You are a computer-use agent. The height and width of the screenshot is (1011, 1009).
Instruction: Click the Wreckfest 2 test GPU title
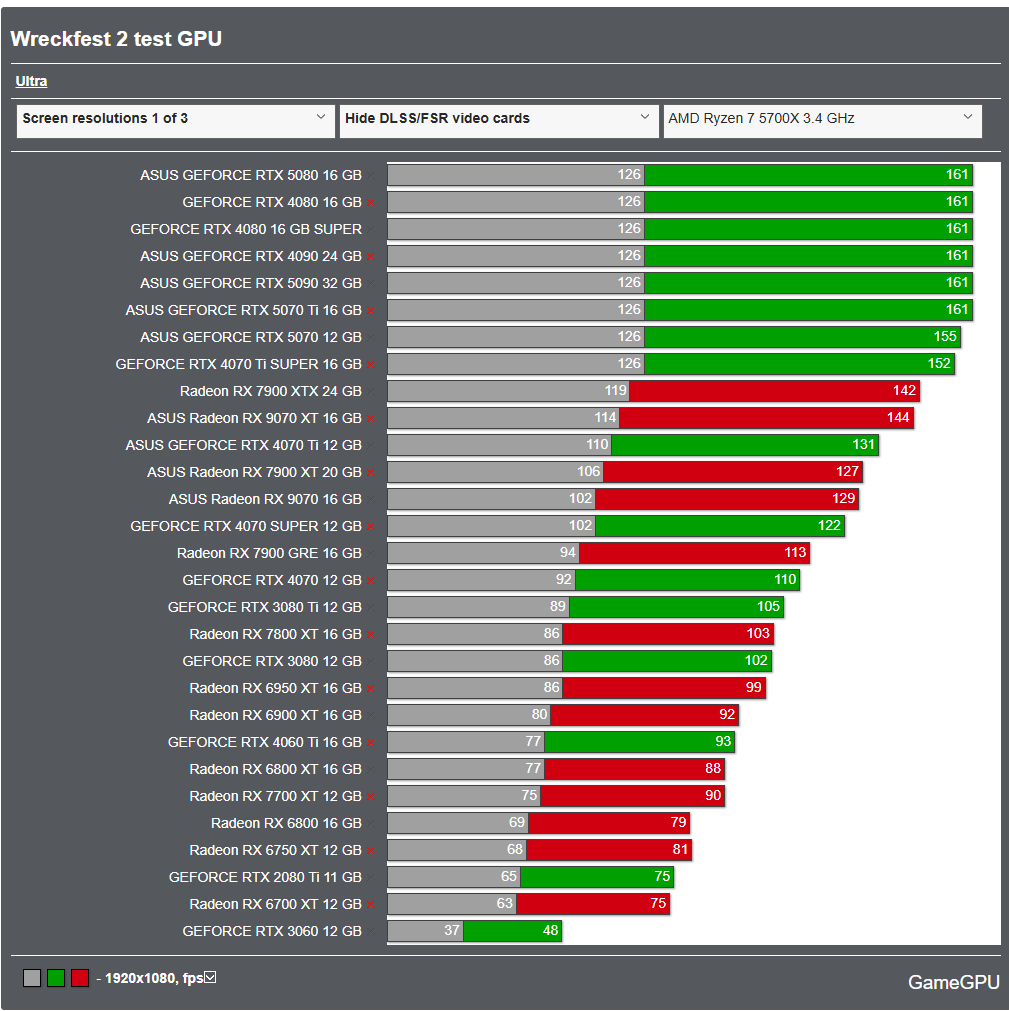(116, 39)
